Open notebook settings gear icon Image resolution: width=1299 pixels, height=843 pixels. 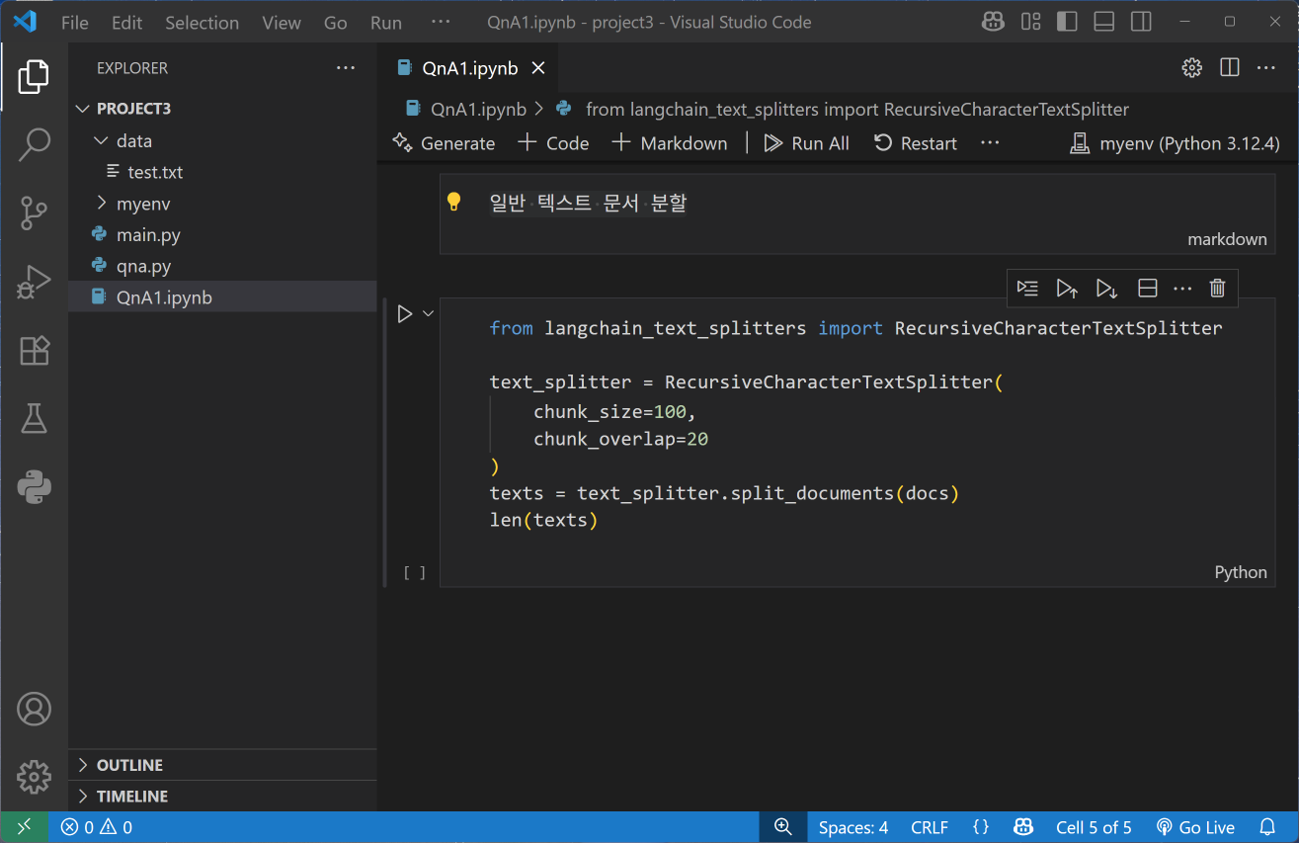(1192, 68)
